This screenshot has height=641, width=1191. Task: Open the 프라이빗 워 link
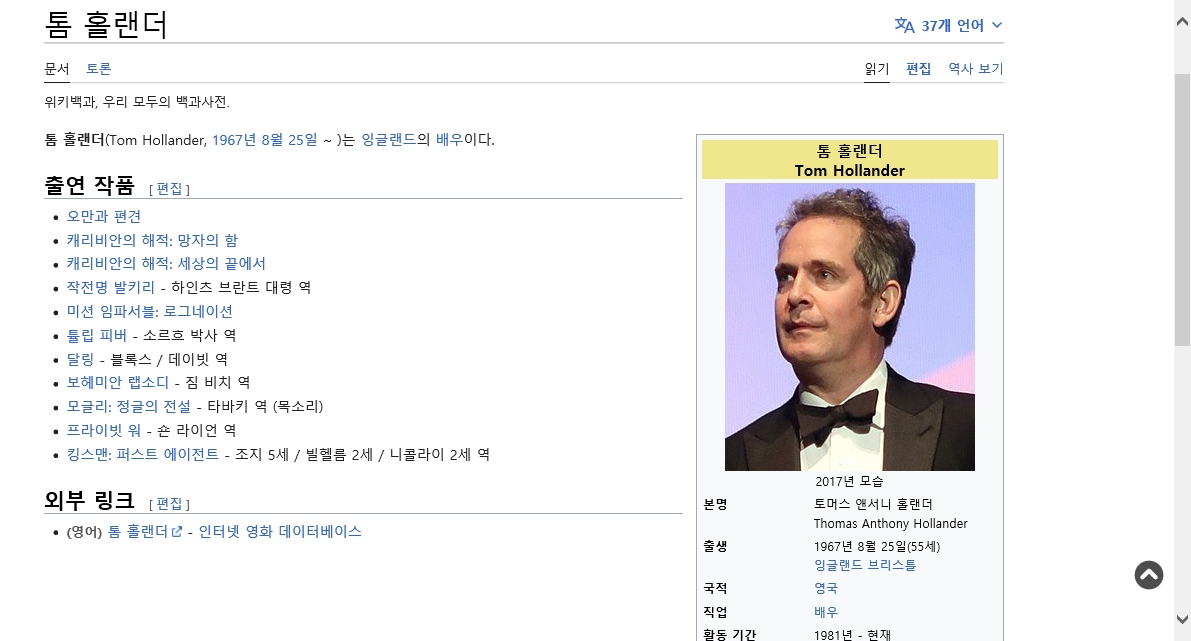pyautogui.click(x=103, y=431)
